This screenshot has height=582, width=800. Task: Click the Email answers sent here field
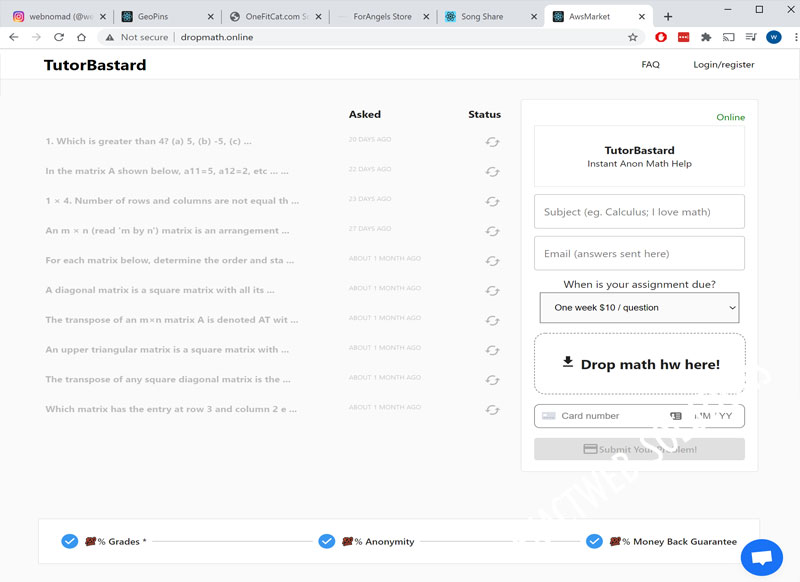click(x=639, y=254)
